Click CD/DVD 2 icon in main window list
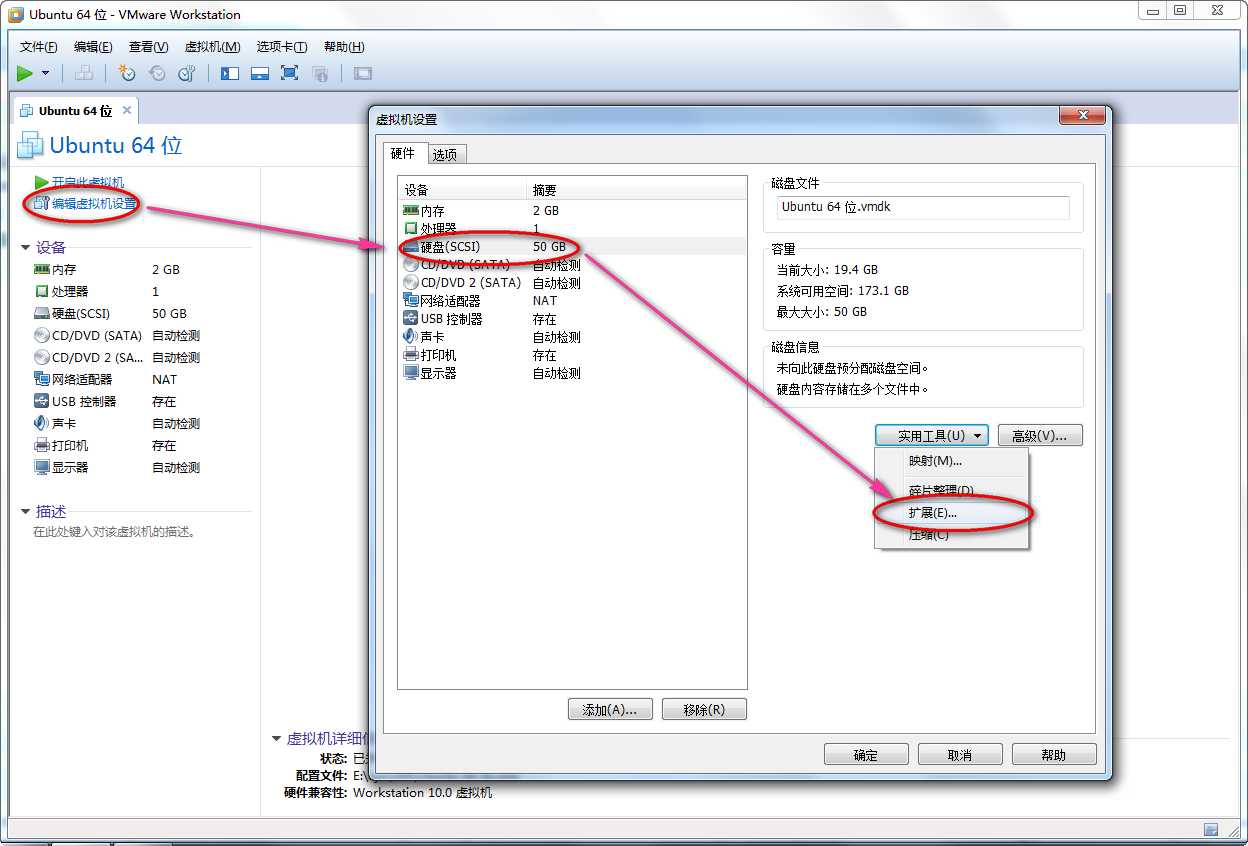1248x846 pixels. click(x=42, y=358)
